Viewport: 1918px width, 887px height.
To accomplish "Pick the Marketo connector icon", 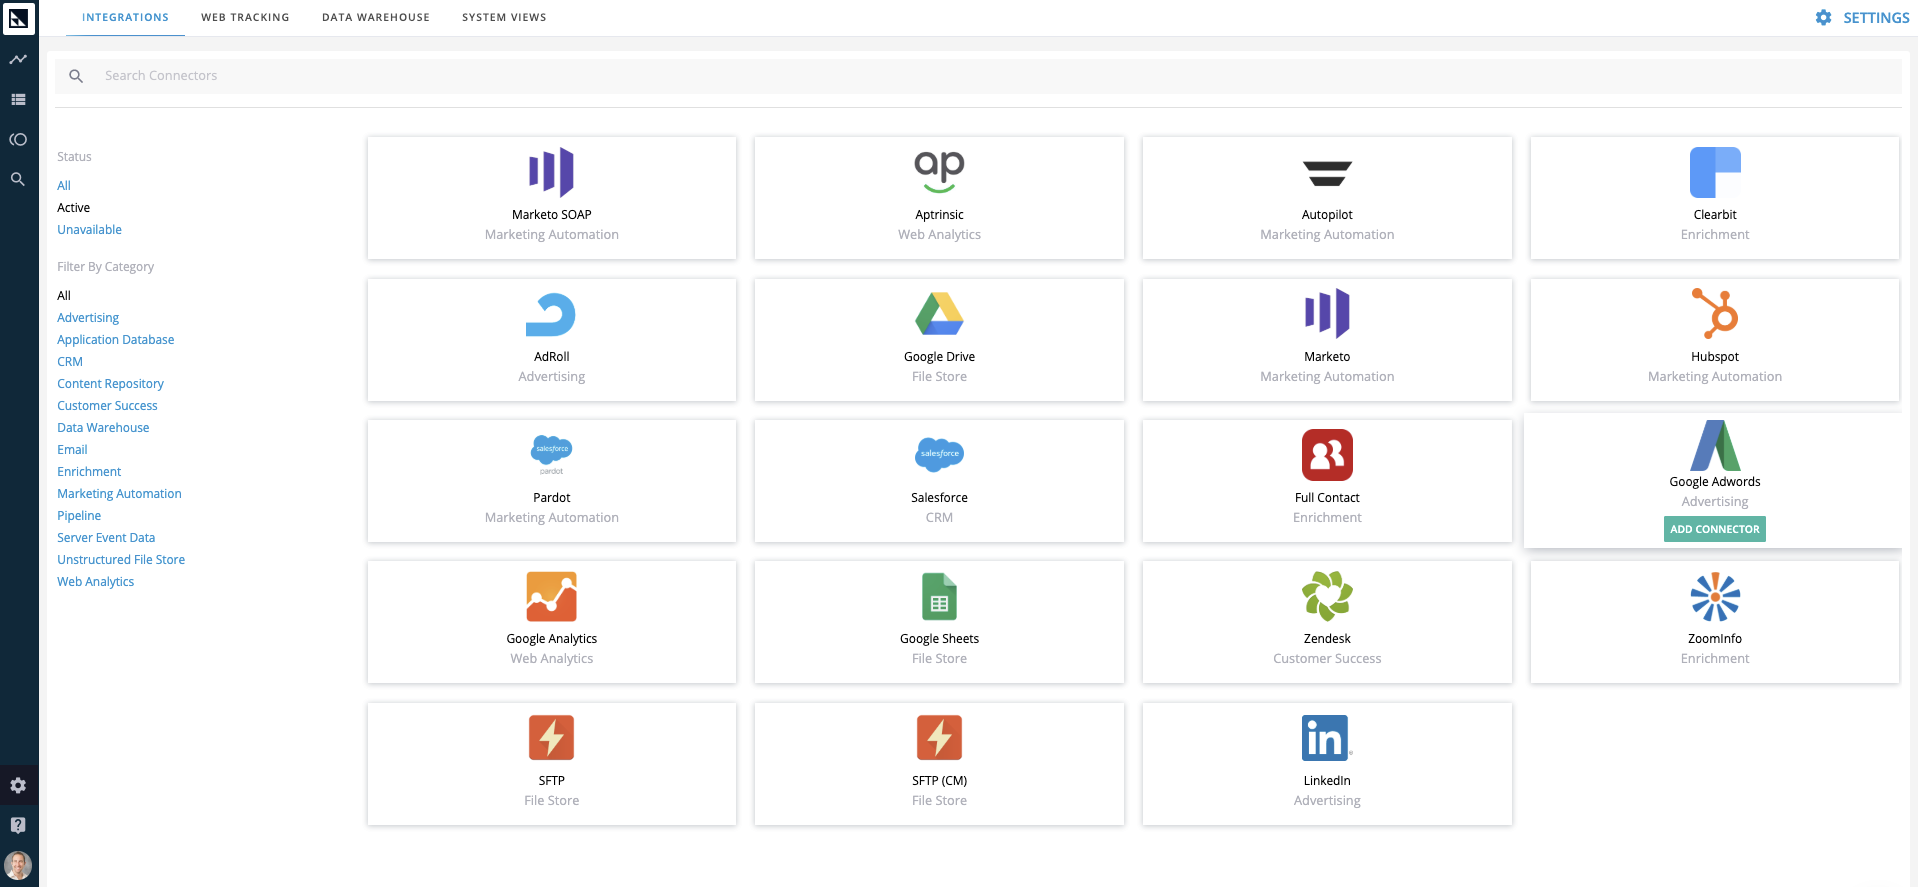I will click(1327, 314).
